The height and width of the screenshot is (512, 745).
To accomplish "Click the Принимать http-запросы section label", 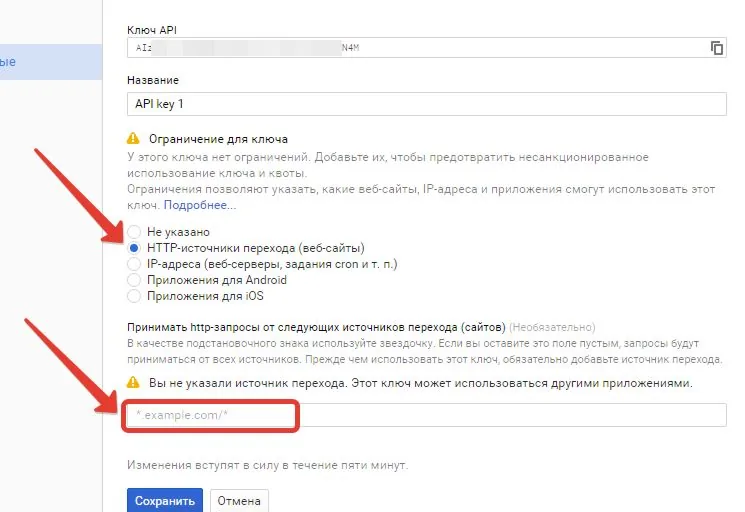I will coord(316,327).
